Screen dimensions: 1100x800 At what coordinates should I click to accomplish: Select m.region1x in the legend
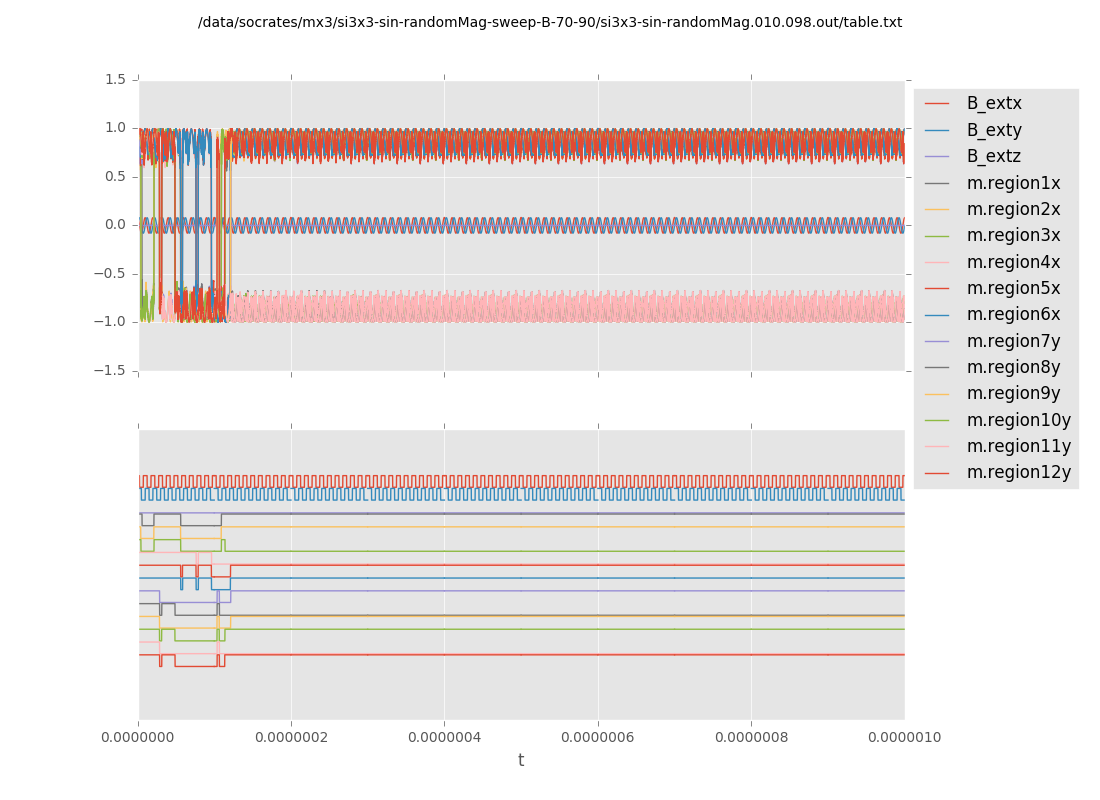[1013, 183]
